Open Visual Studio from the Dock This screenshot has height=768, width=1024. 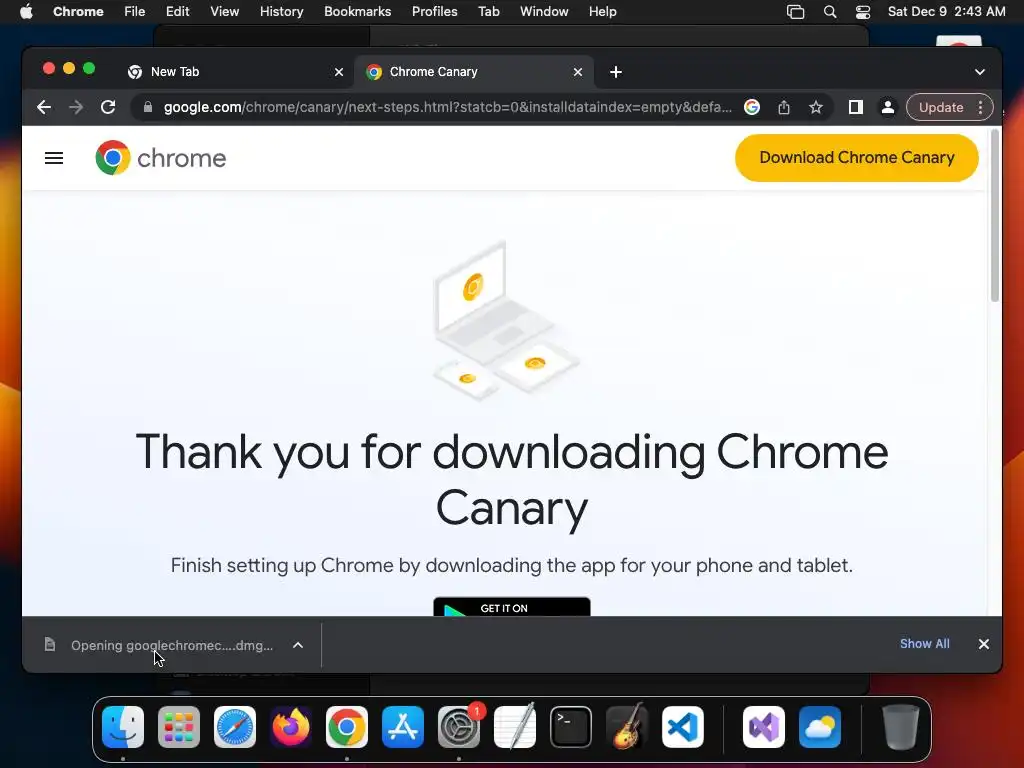click(x=764, y=727)
